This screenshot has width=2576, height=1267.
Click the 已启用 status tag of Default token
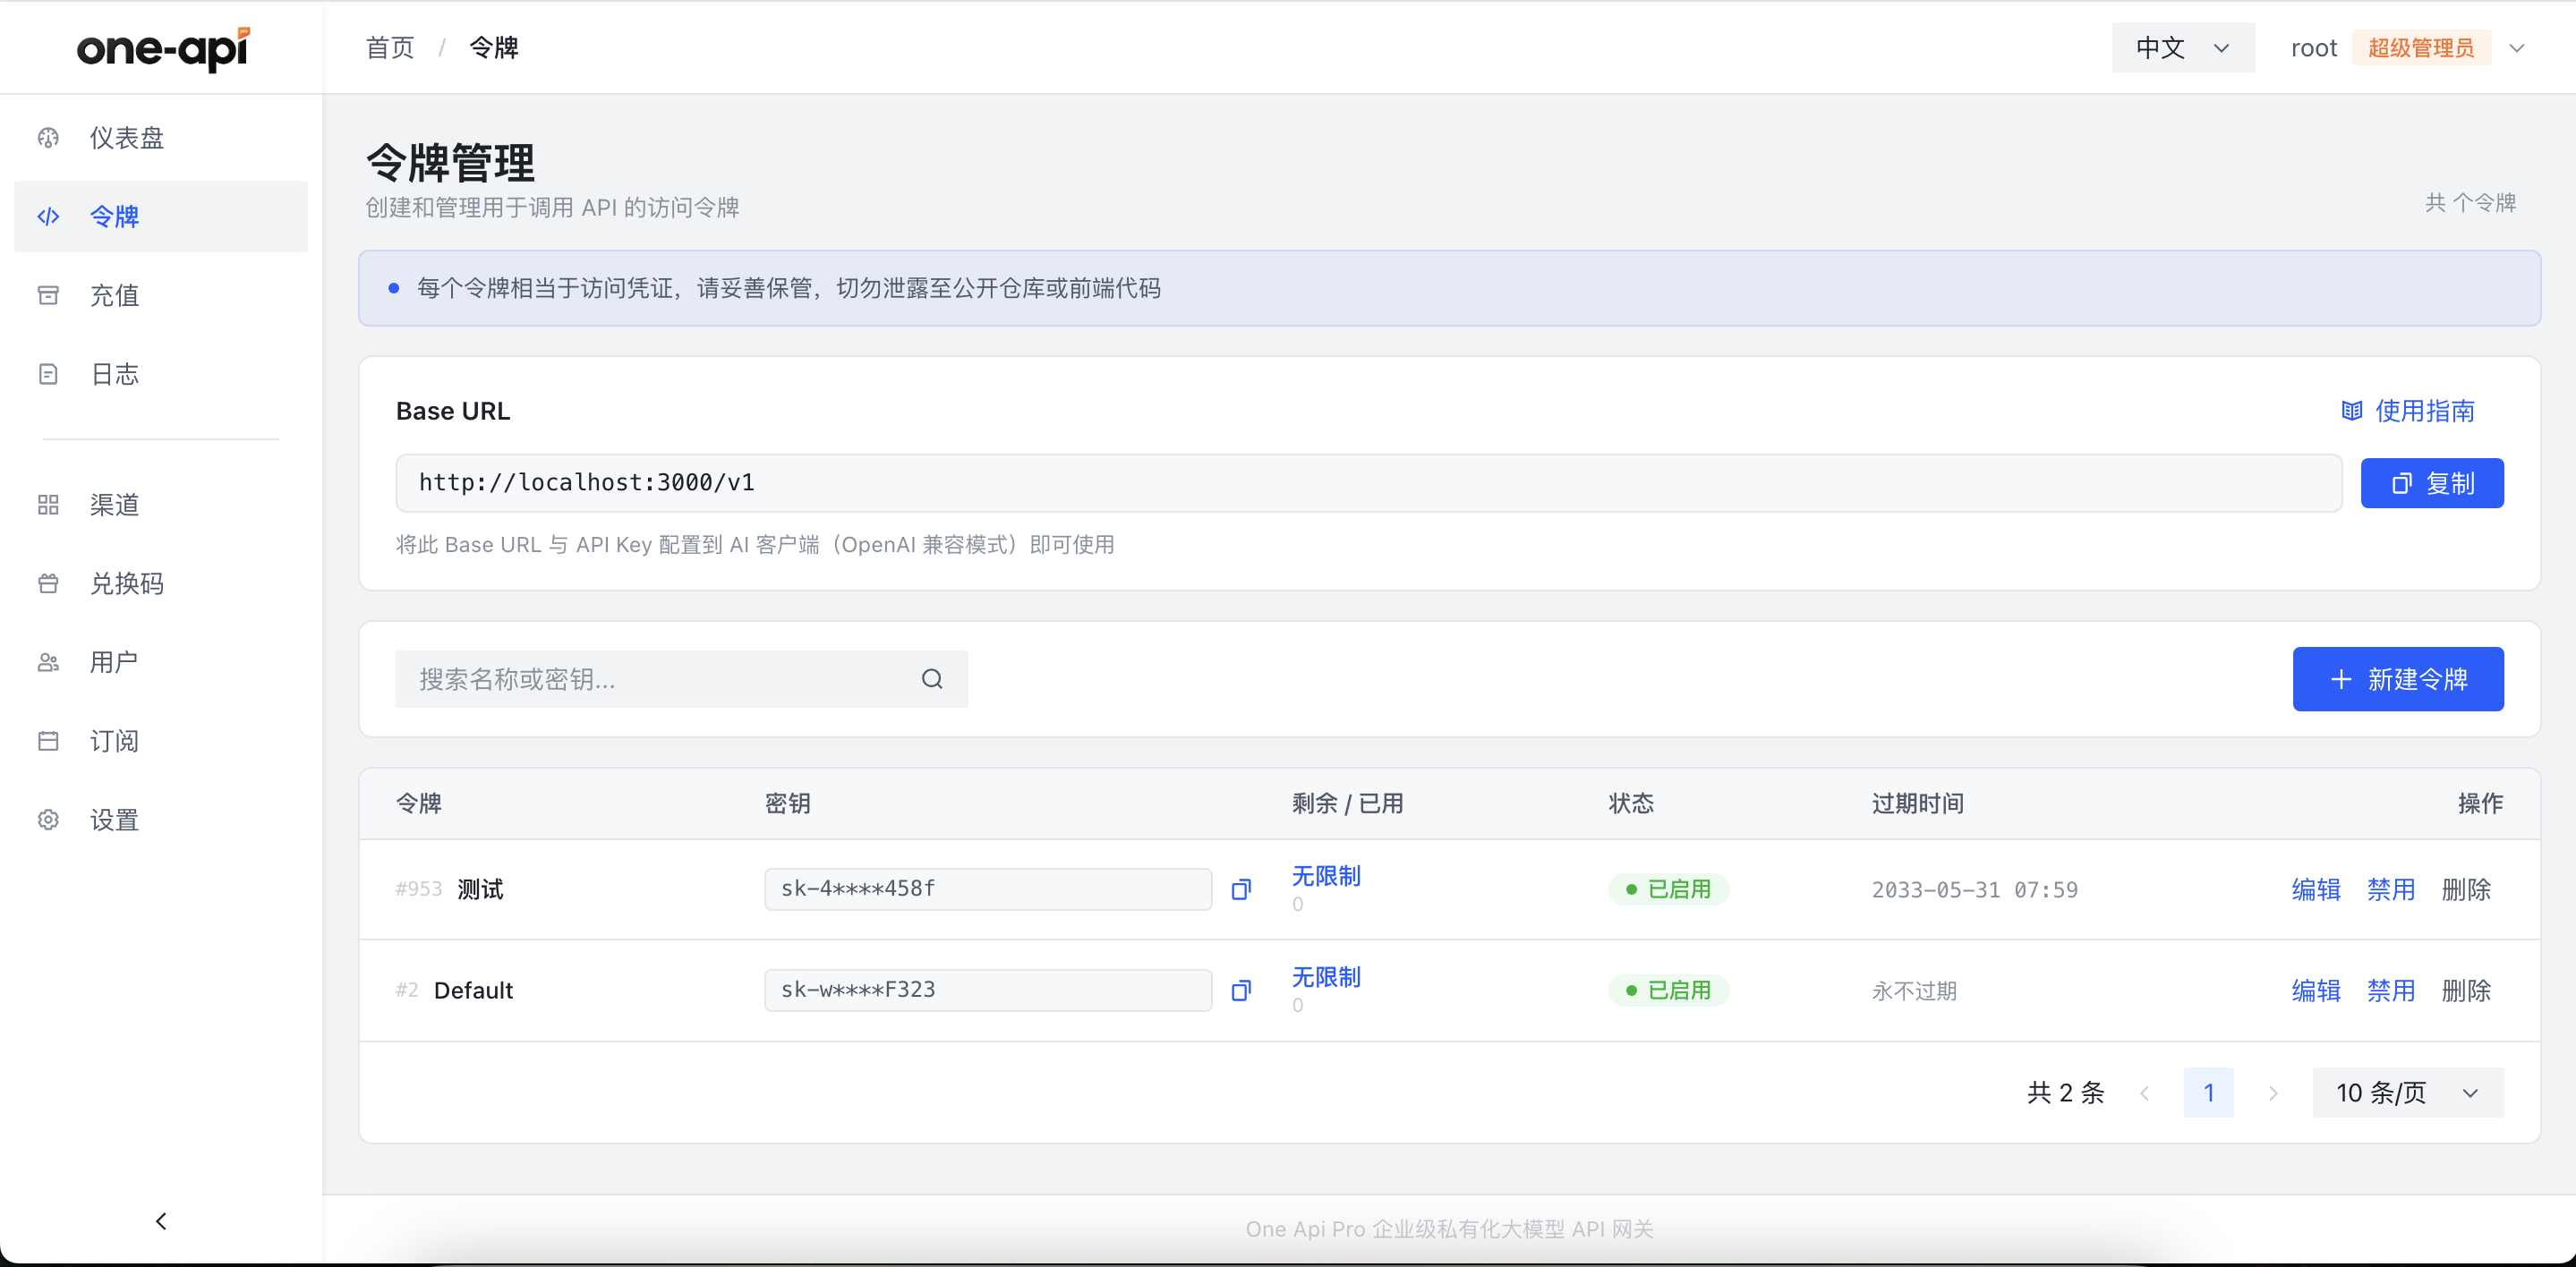1668,990
